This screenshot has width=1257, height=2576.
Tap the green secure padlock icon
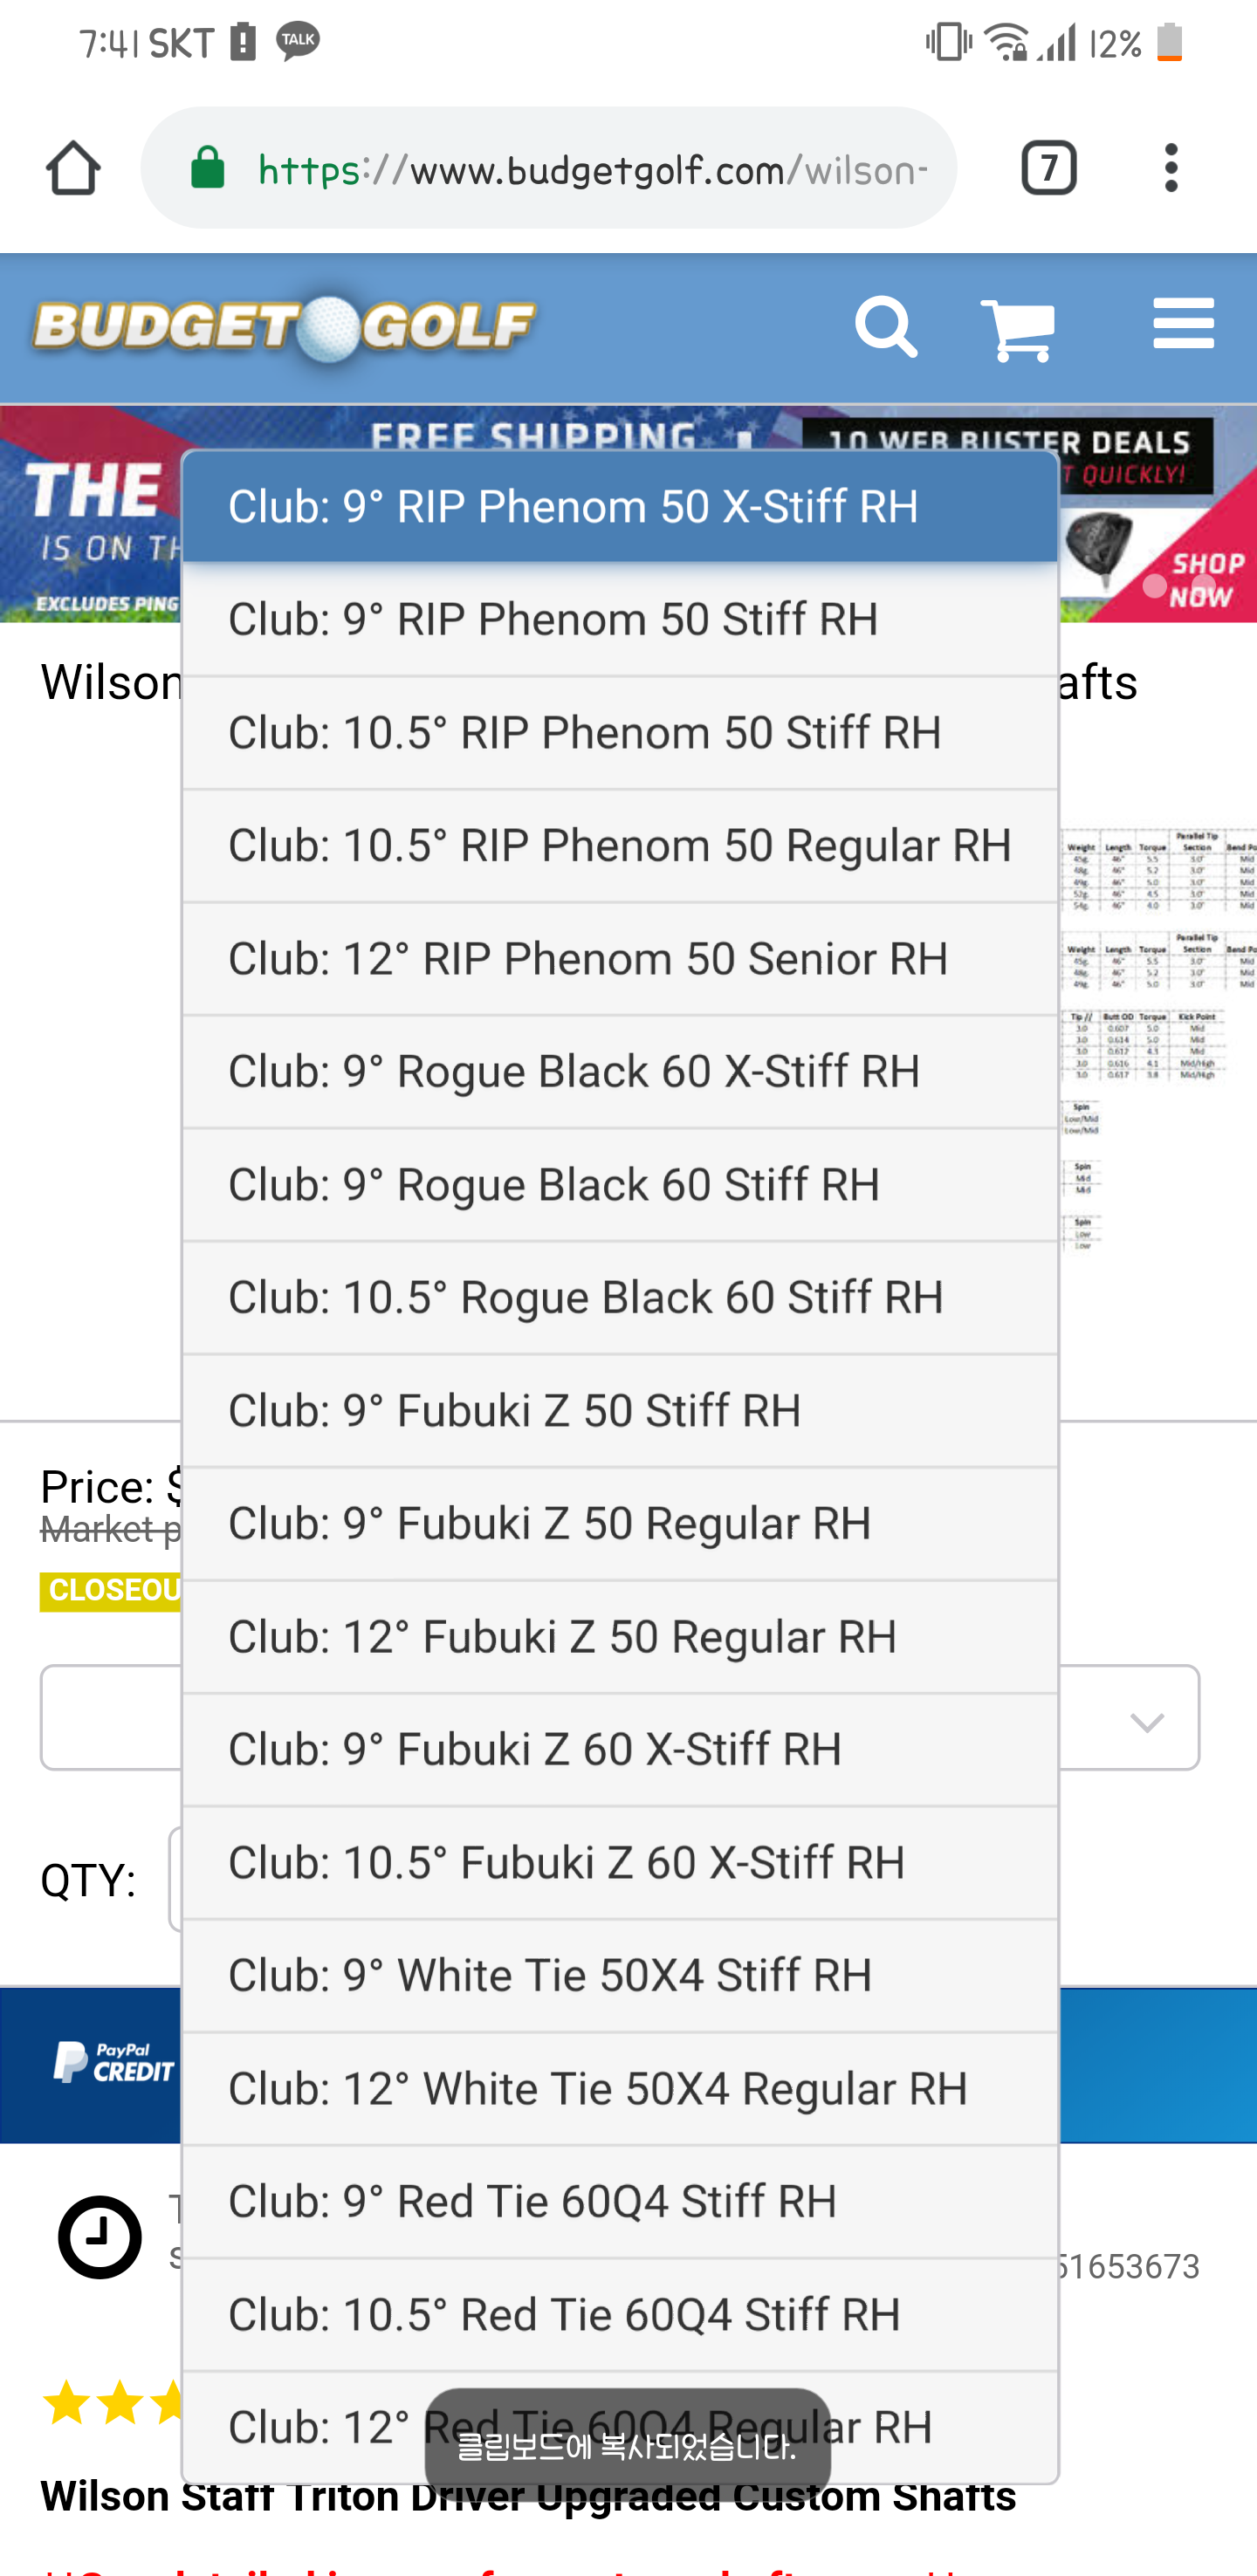(208, 168)
